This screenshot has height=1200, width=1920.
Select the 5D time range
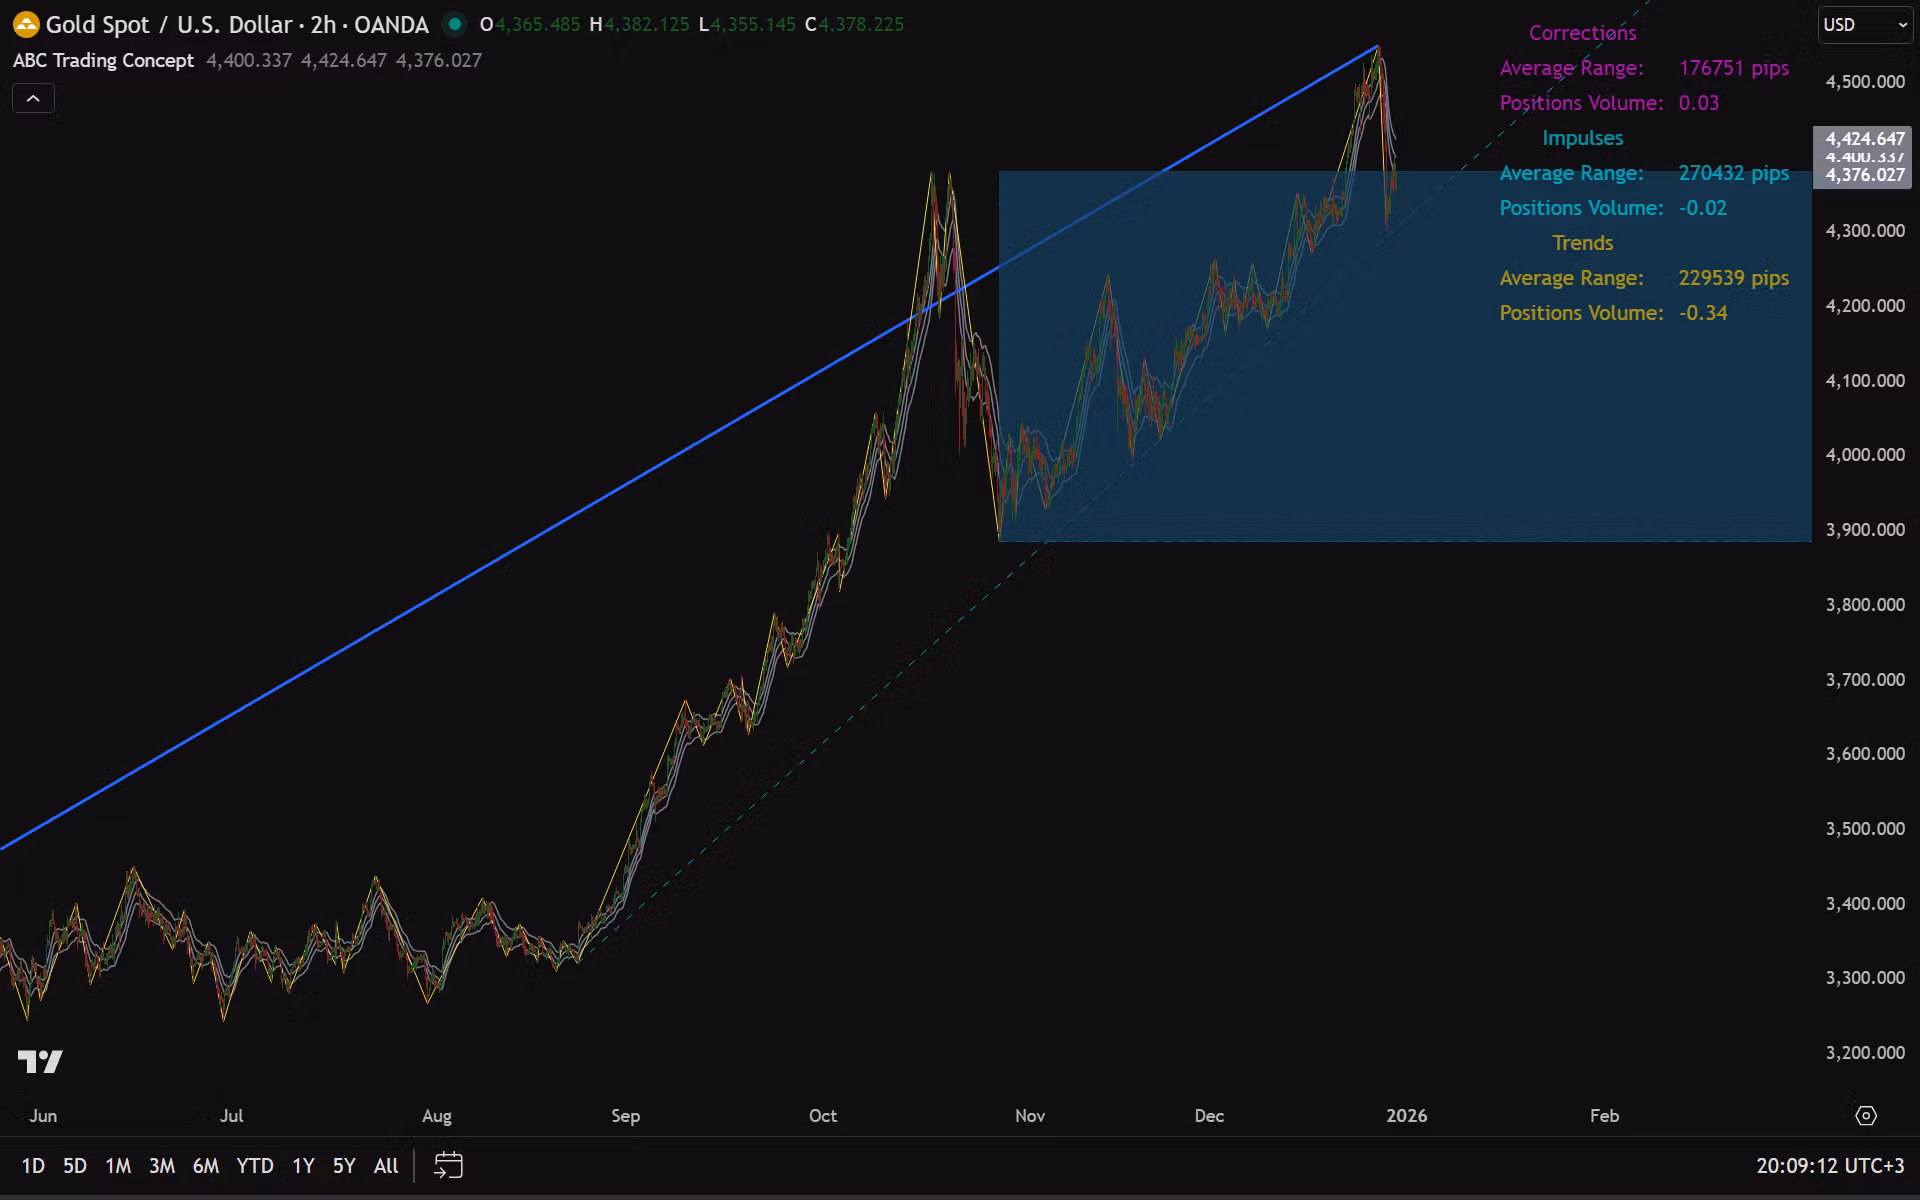(75, 1166)
